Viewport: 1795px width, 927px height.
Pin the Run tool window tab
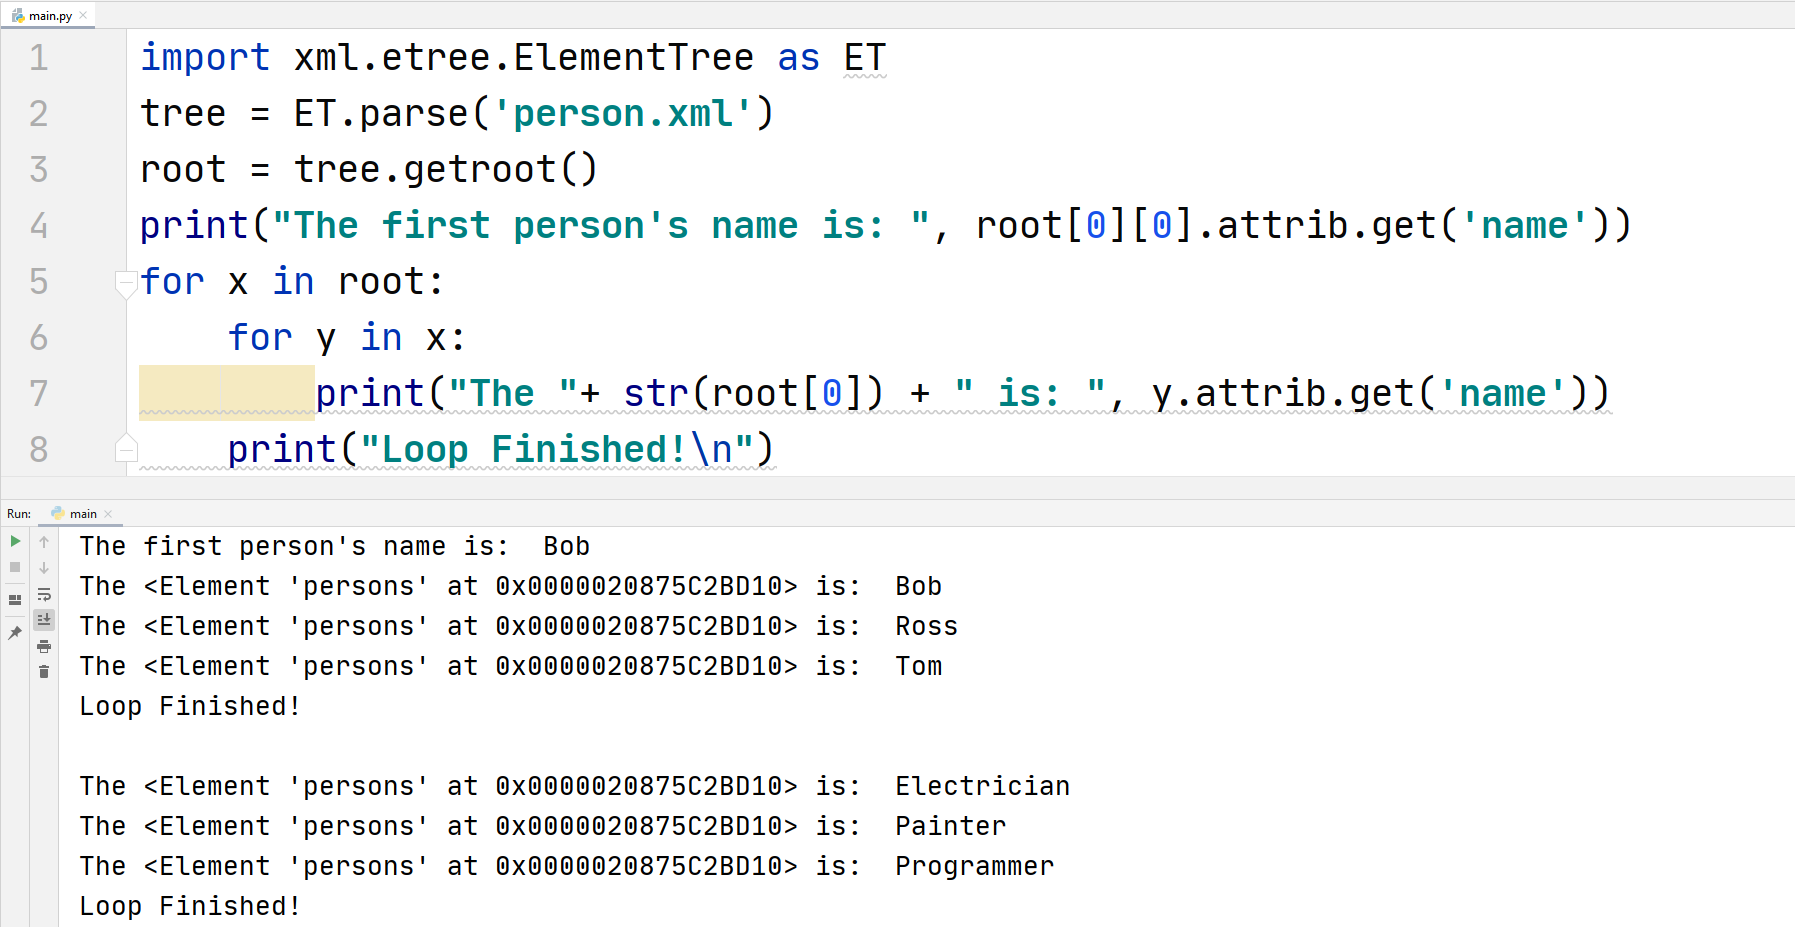click(x=15, y=632)
